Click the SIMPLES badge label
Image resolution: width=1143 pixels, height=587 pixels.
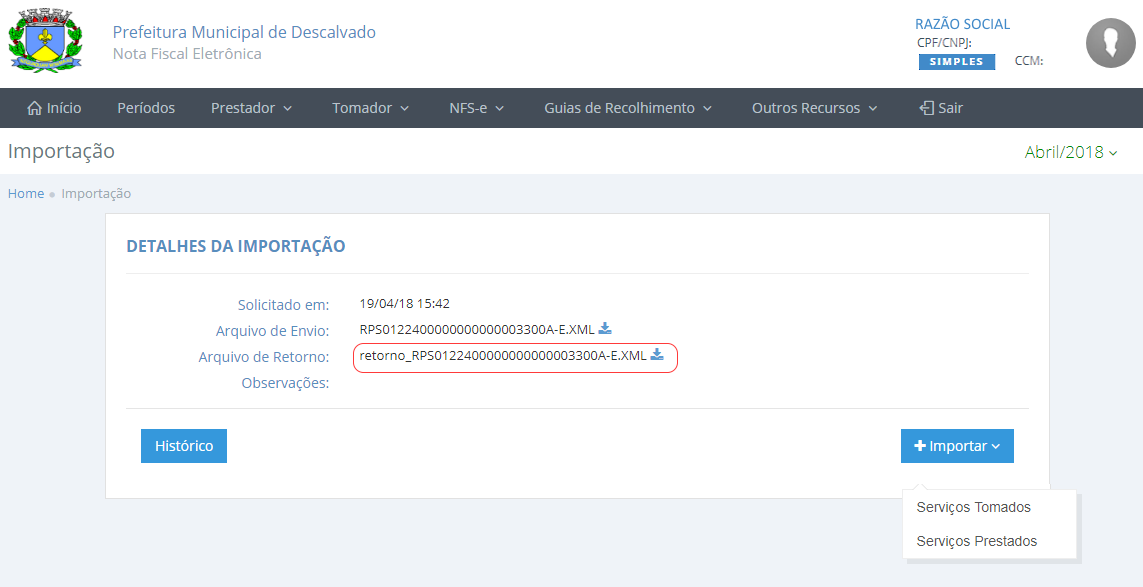click(x=957, y=62)
